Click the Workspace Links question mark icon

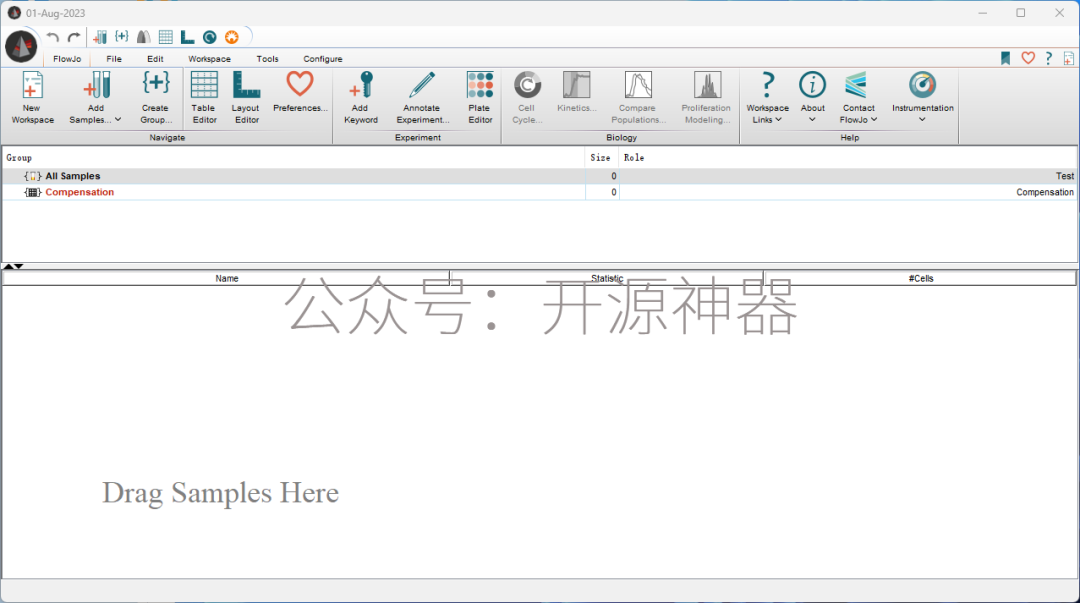click(x=767, y=85)
